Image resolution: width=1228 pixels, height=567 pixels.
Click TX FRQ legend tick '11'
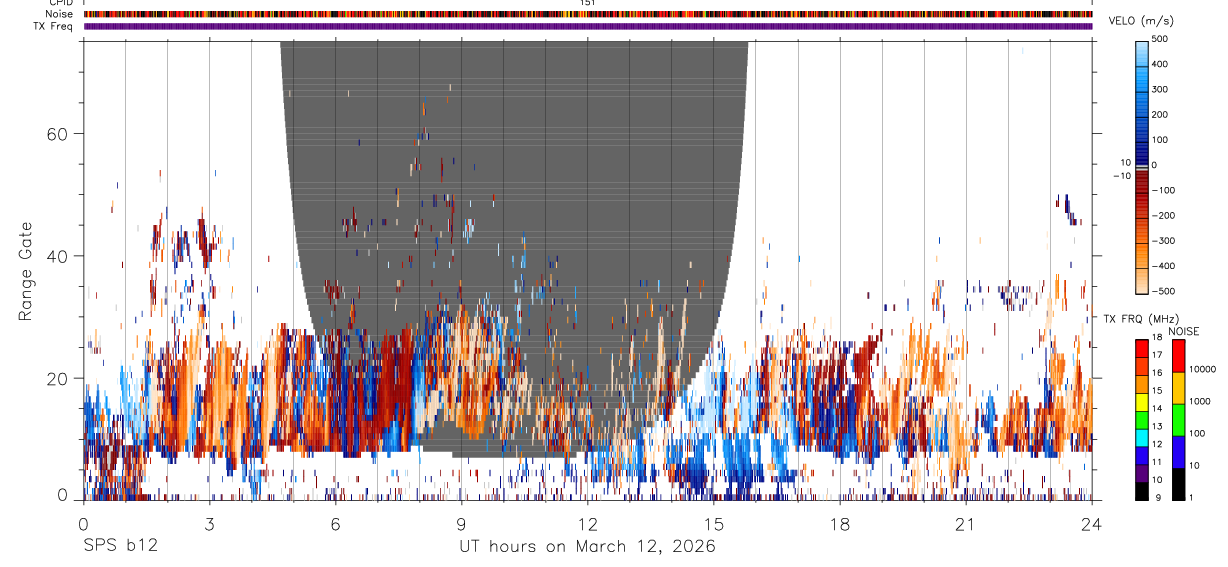tap(1158, 463)
